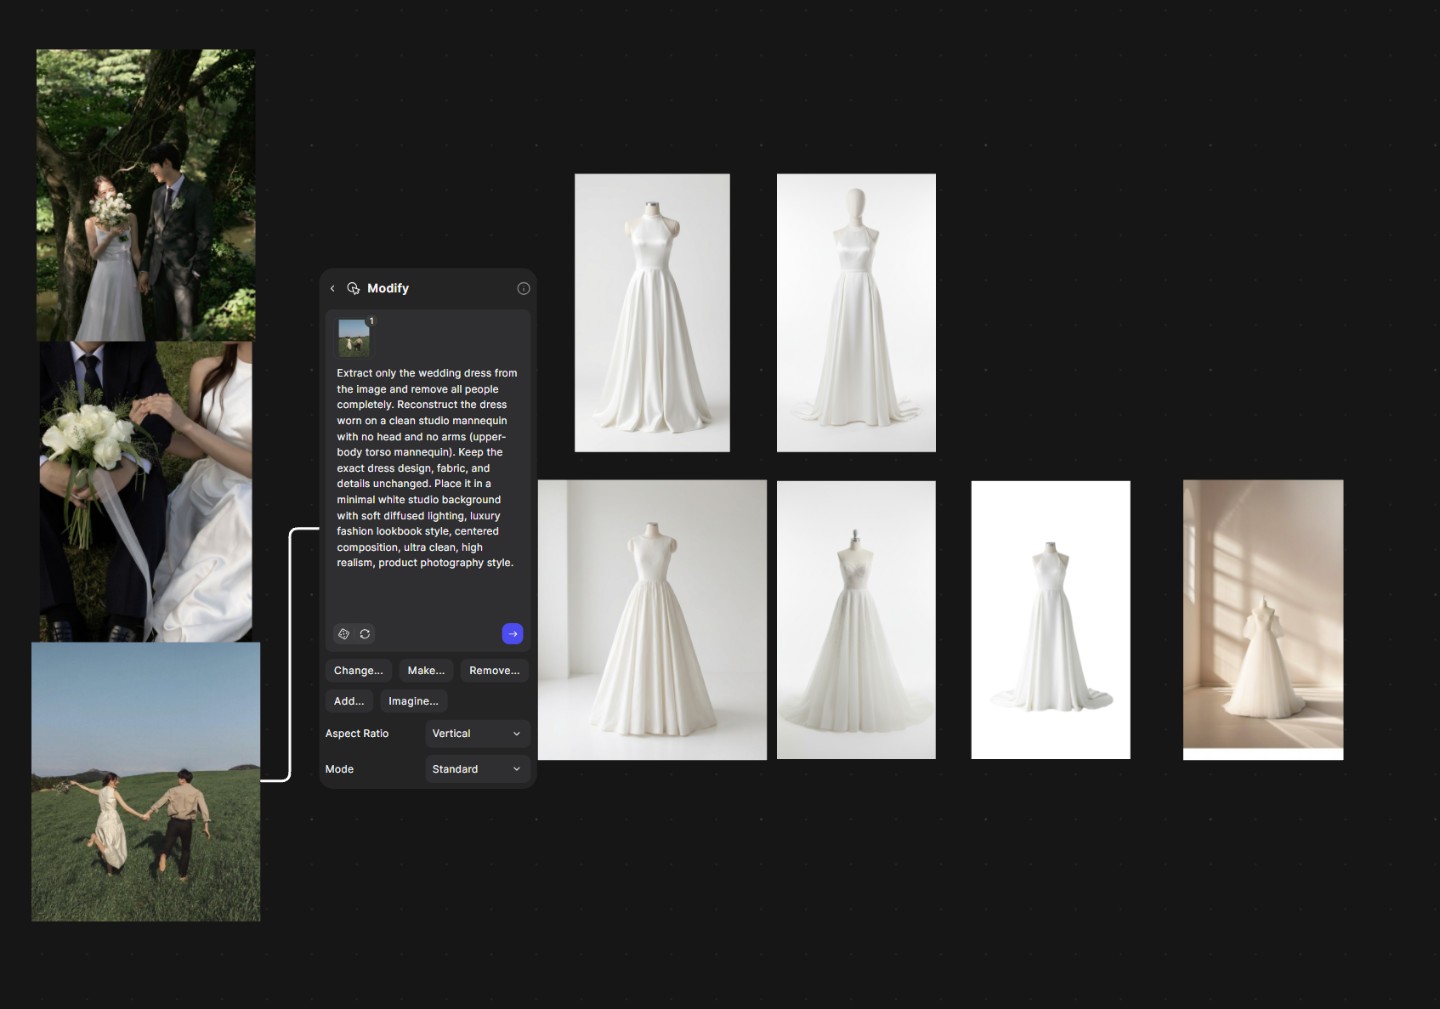Select the "Remove..." suggestion chip
The width and height of the screenshot is (1440, 1009).
tap(494, 671)
